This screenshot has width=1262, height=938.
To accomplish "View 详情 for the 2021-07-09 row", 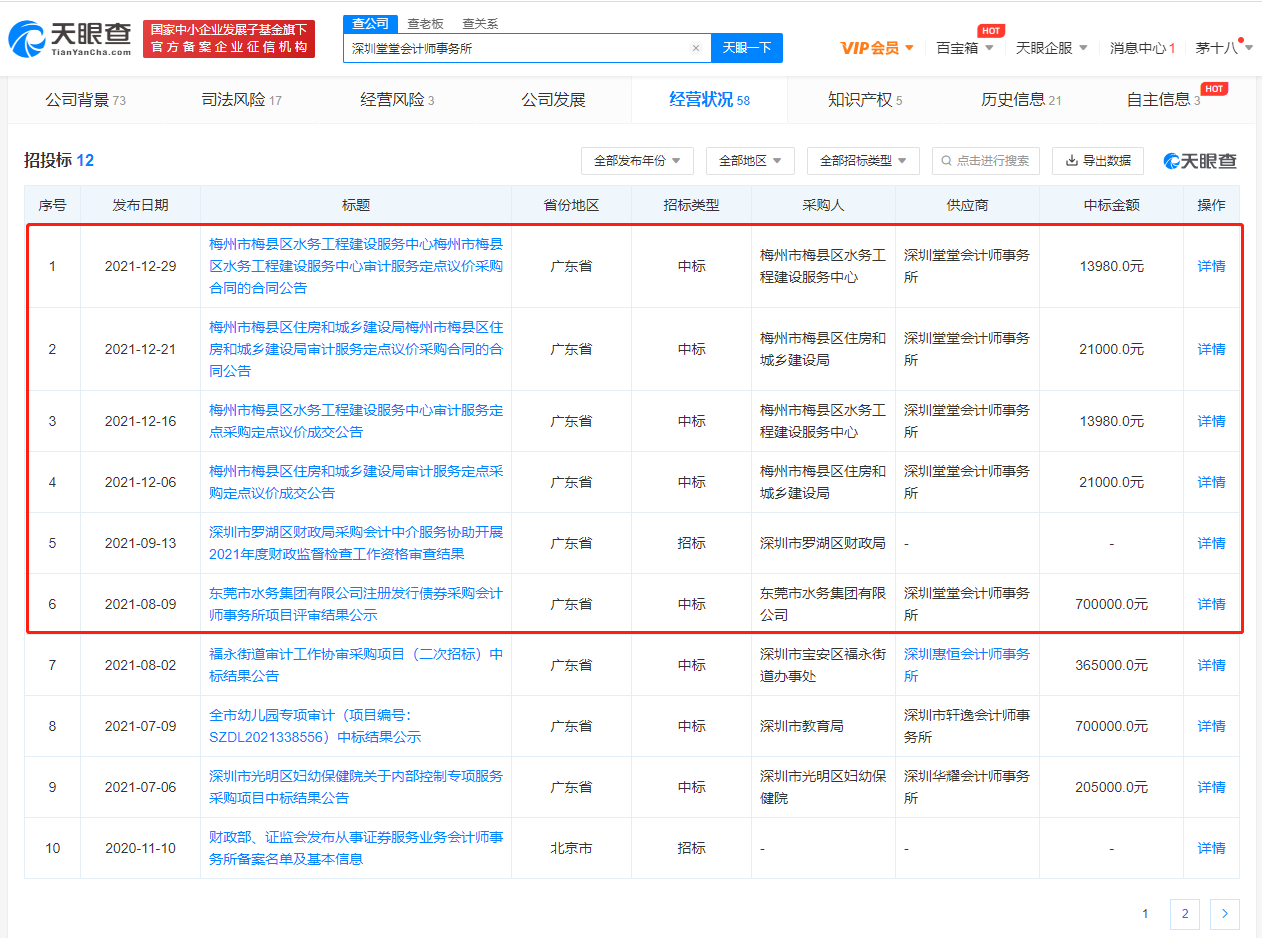I will coord(1211,726).
